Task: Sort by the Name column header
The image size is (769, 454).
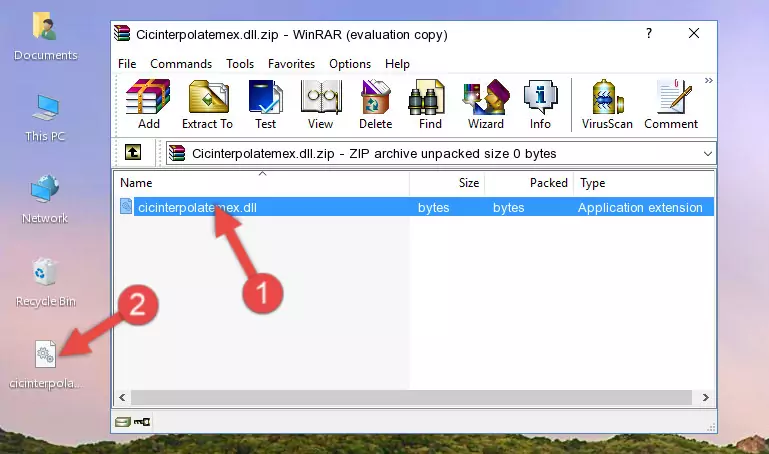Action: [262, 183]
